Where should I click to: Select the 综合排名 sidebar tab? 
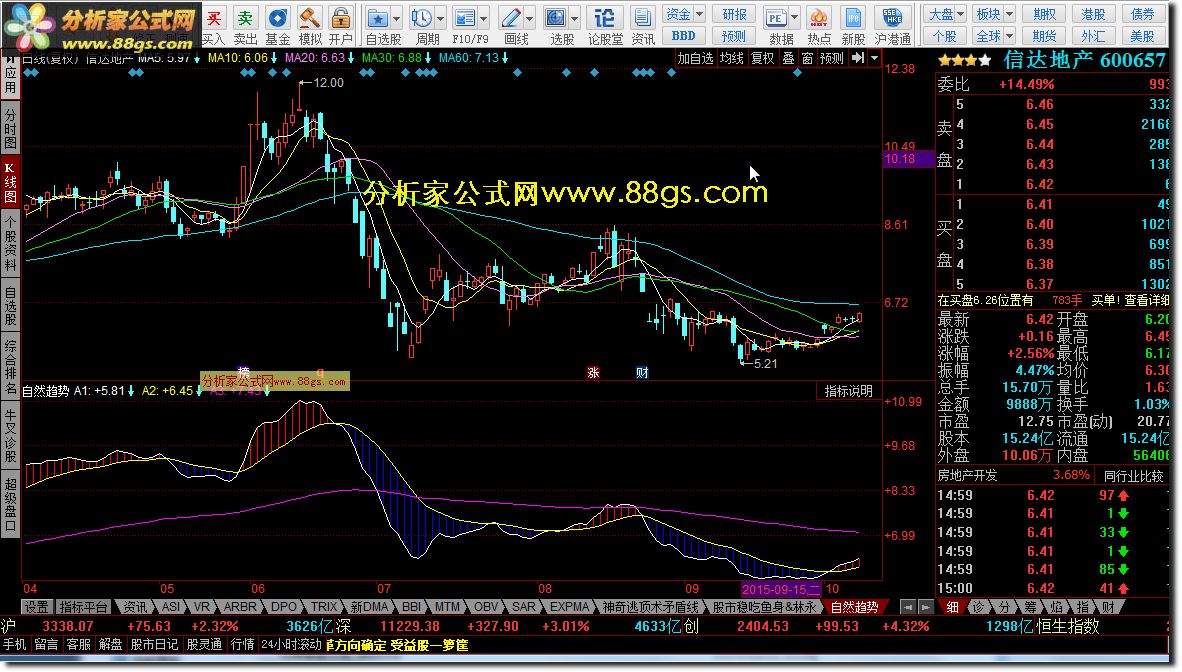pos(10,367)
